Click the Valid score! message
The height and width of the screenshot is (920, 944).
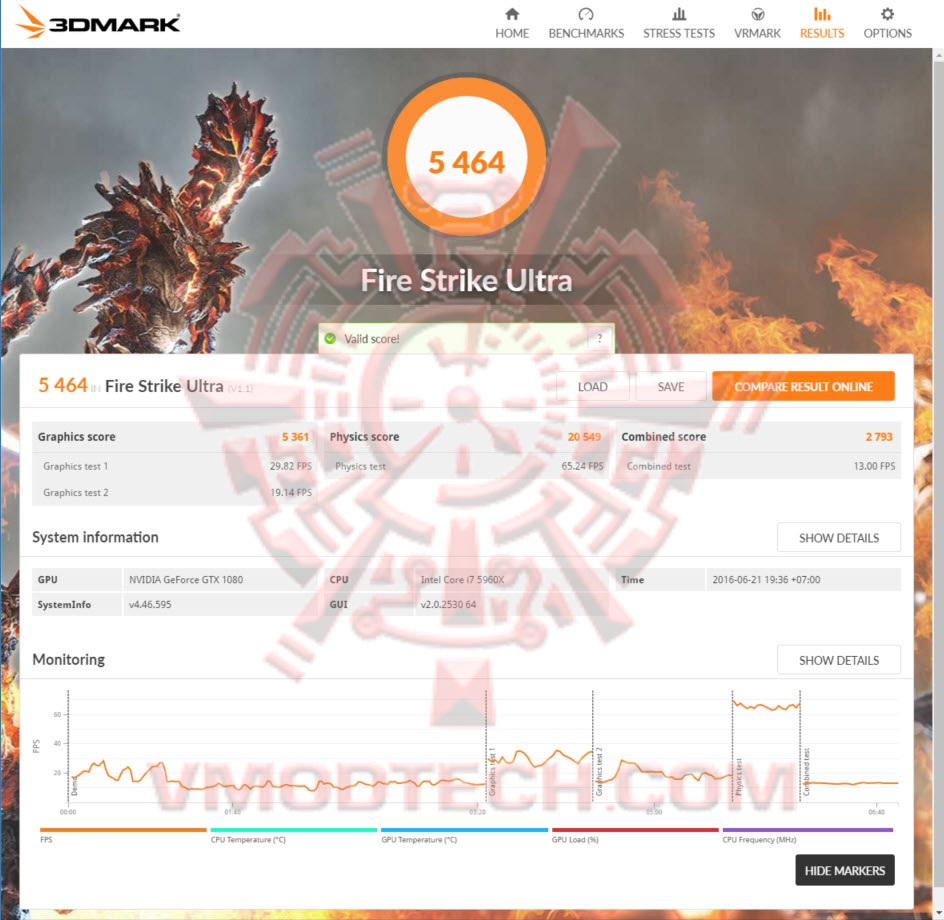click(x=371, y=339)
